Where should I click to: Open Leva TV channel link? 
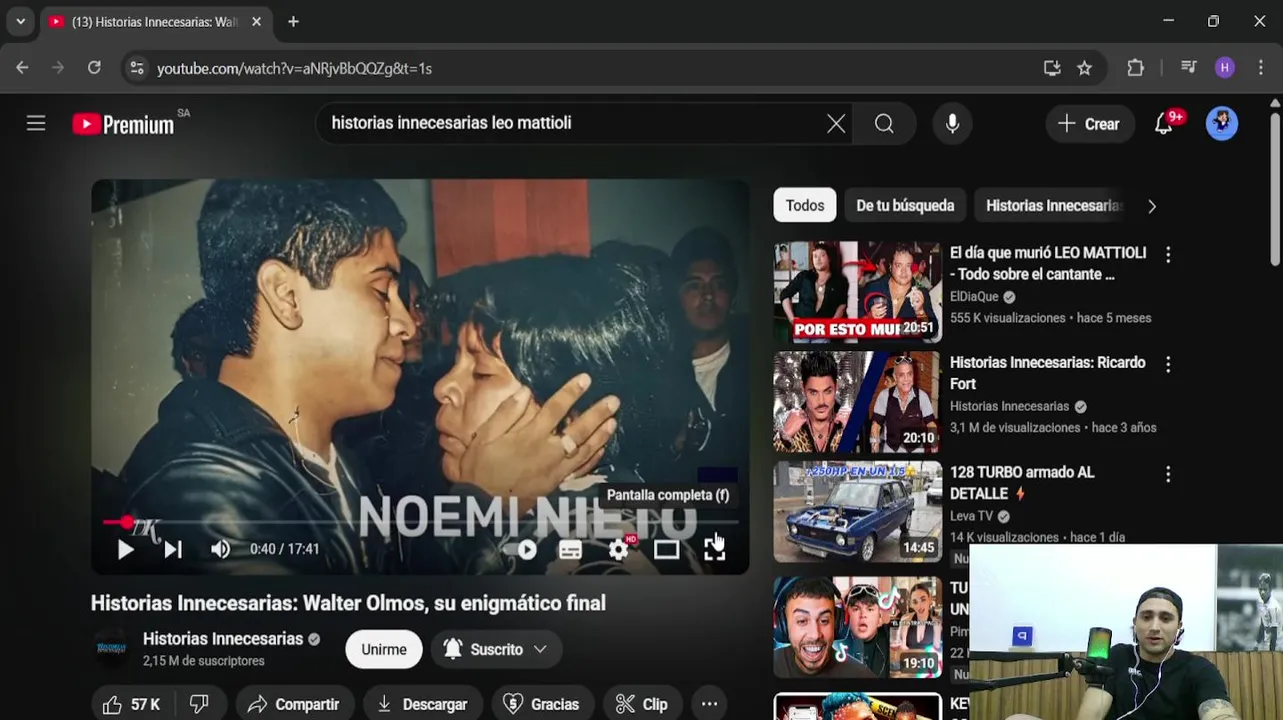pyautogui.click(x=971, y=516)
